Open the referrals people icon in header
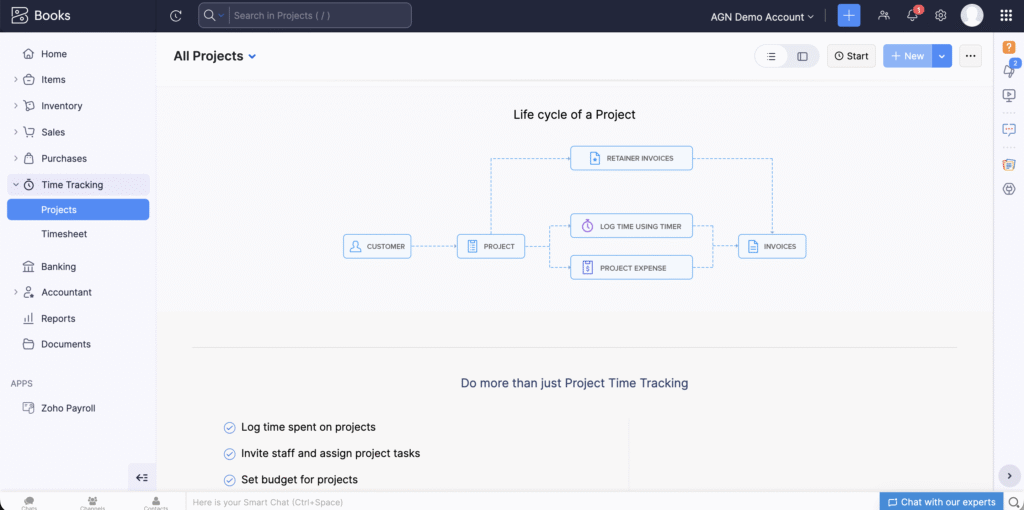Image resolution: width=1024 pixels, height=510 pixels. click(x=884, y=16)
